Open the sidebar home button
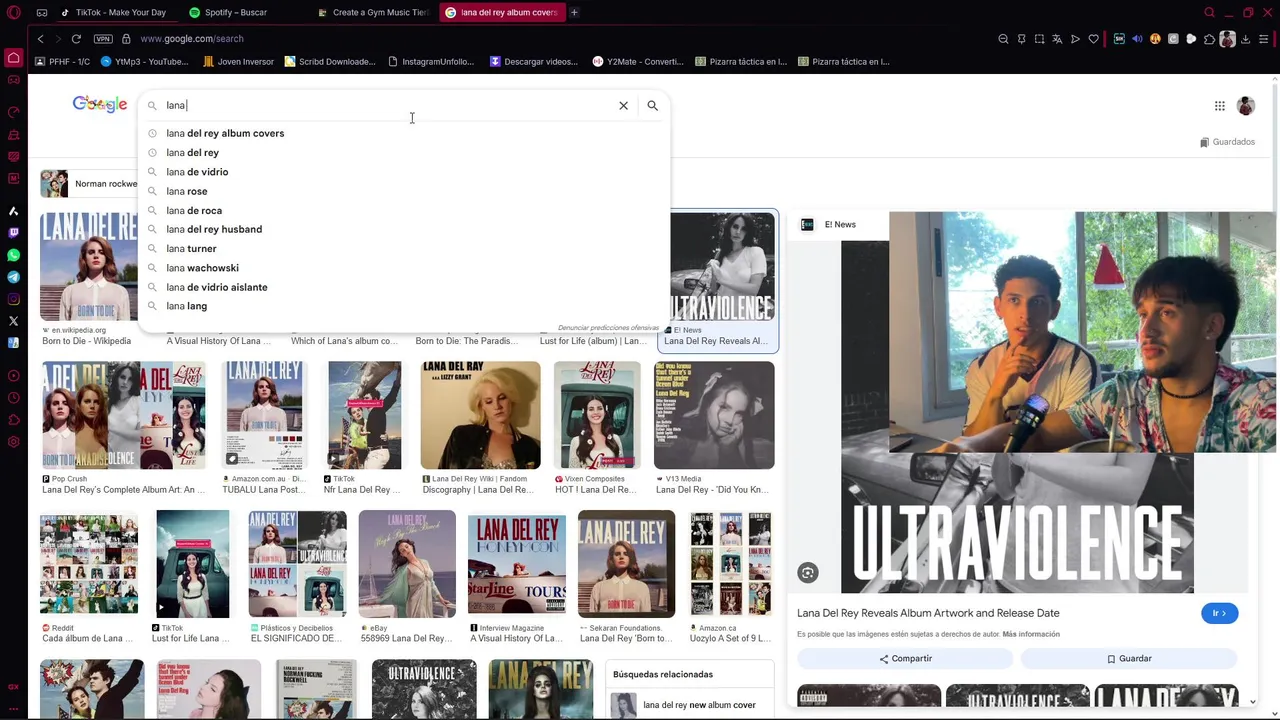The width and height of the screenshot is (1280, 720). coord(13,58)
